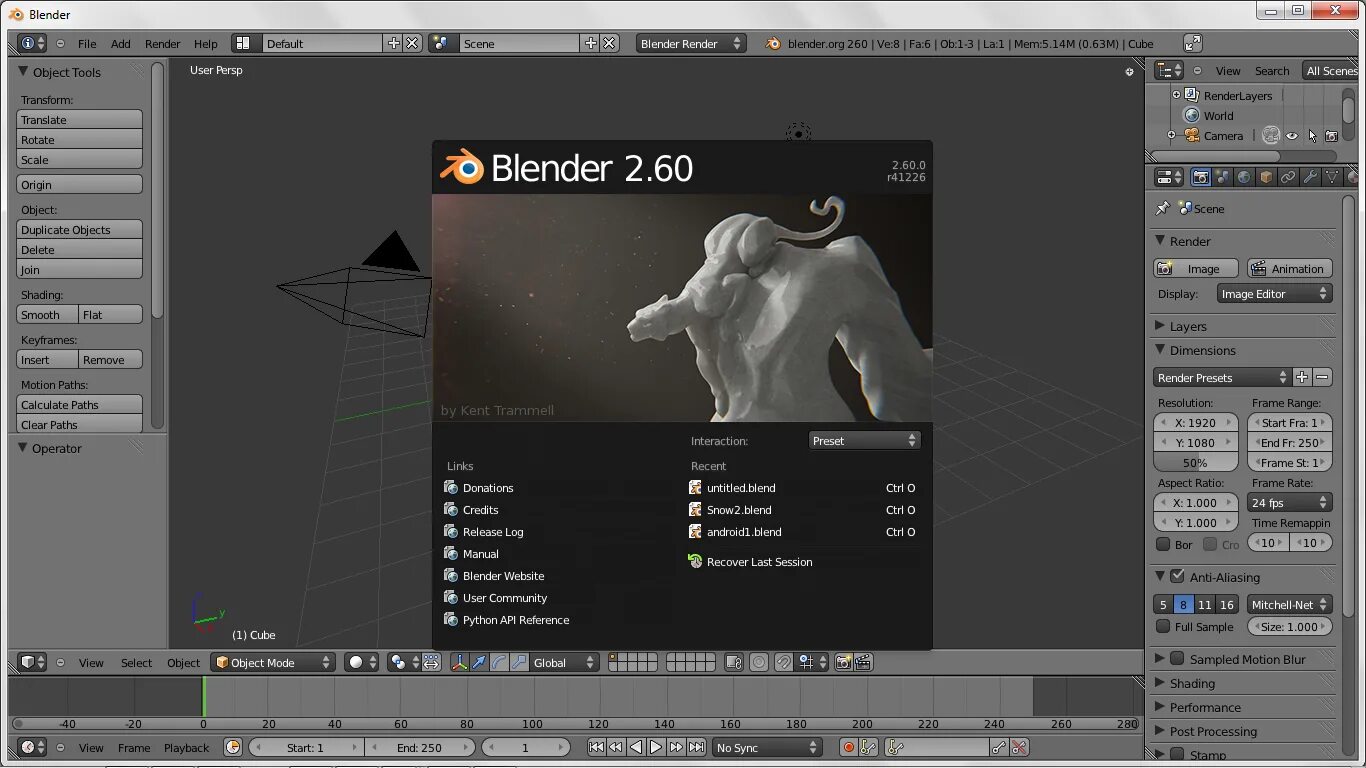Screen dimensions: 1366x768
Task: Open the World properties tab (globe icon)
Action: [x=1244, y=177]
